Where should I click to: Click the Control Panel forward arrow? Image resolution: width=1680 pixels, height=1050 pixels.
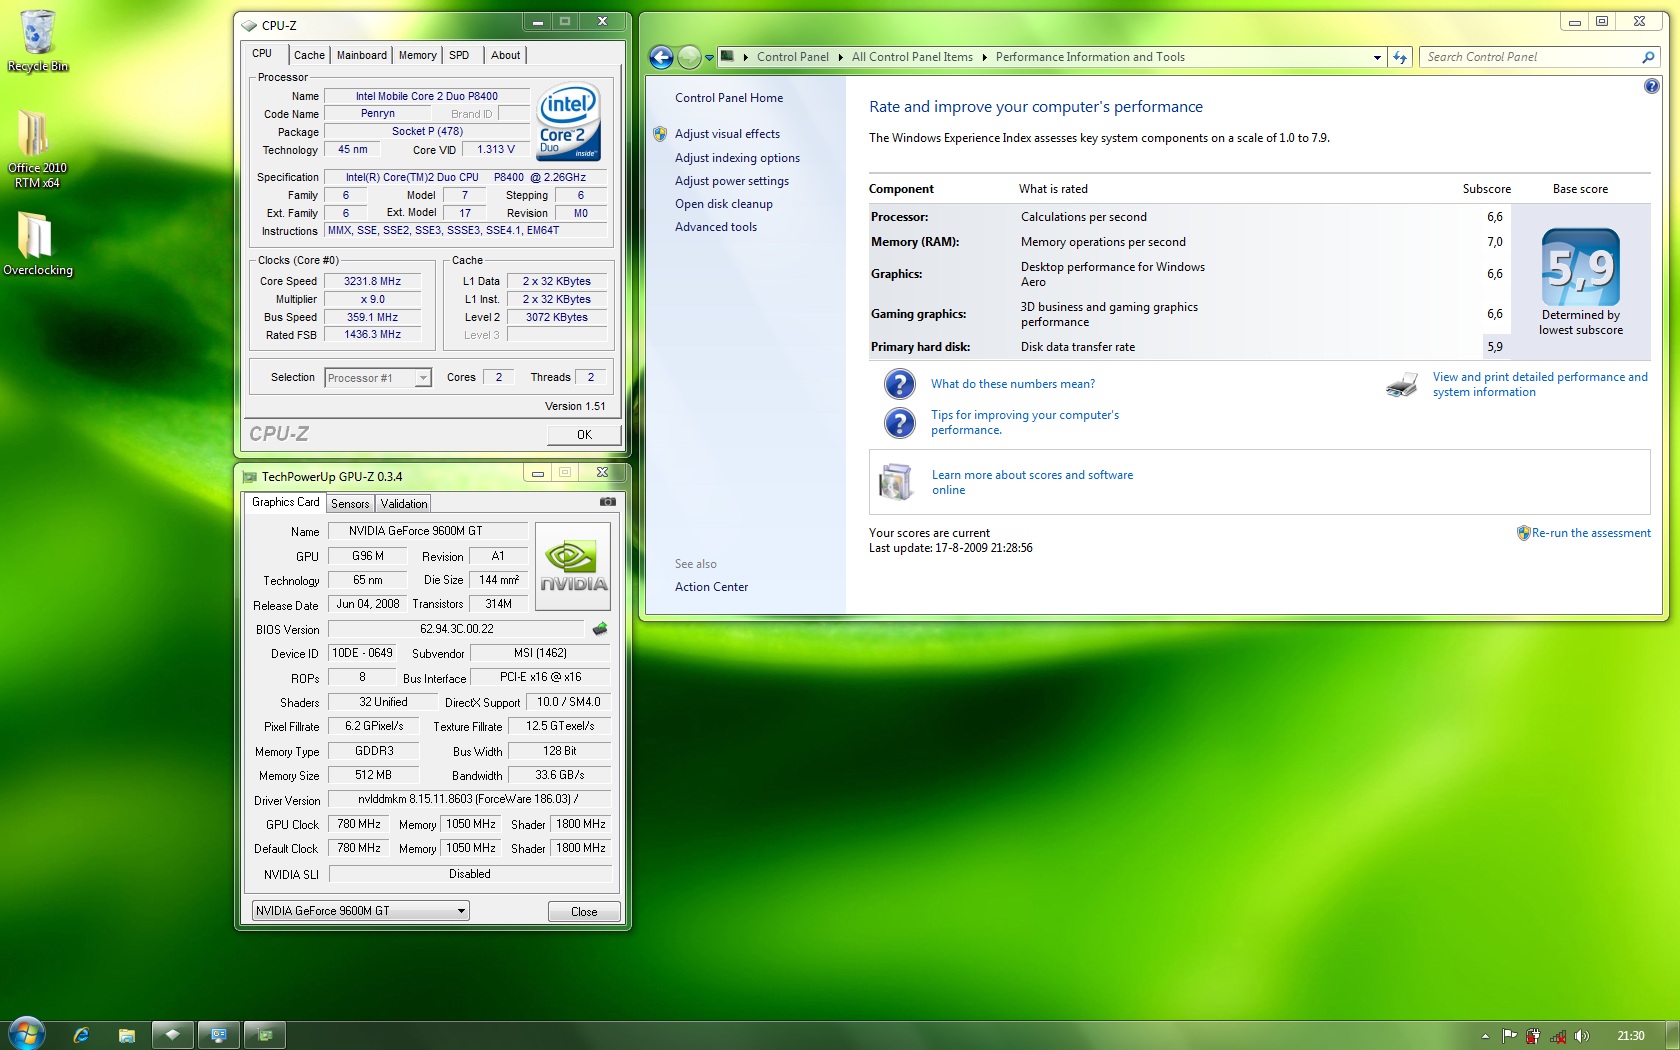click(x=689, y=57)
